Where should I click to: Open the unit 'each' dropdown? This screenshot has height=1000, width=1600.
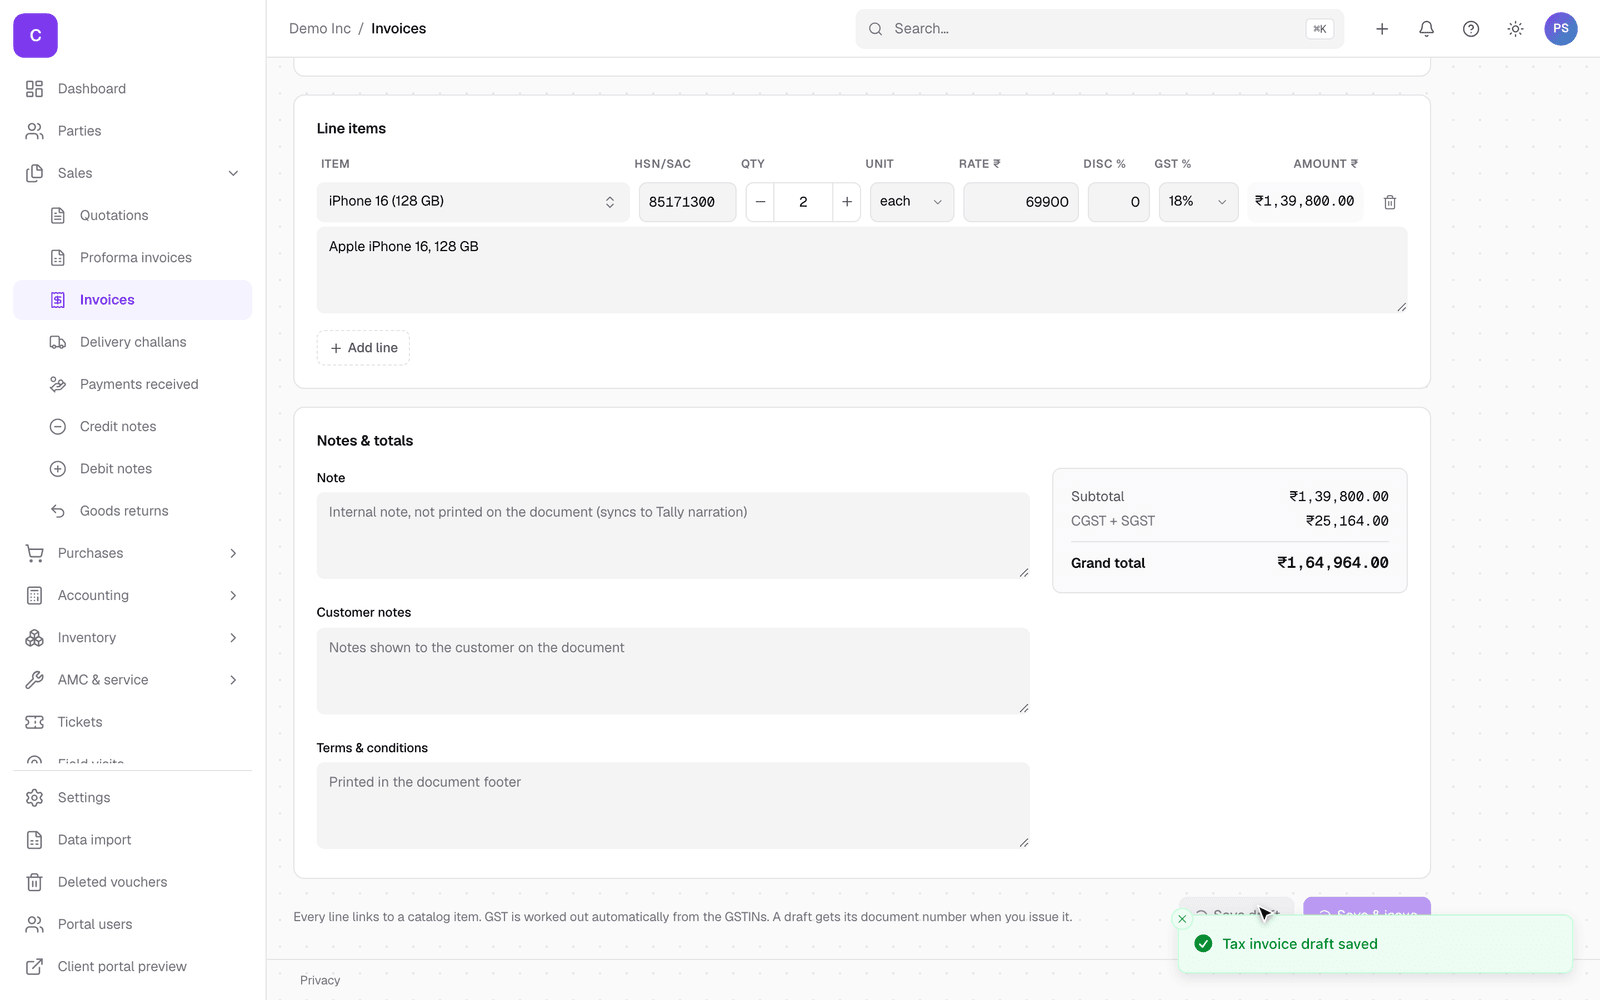(912, 202)
